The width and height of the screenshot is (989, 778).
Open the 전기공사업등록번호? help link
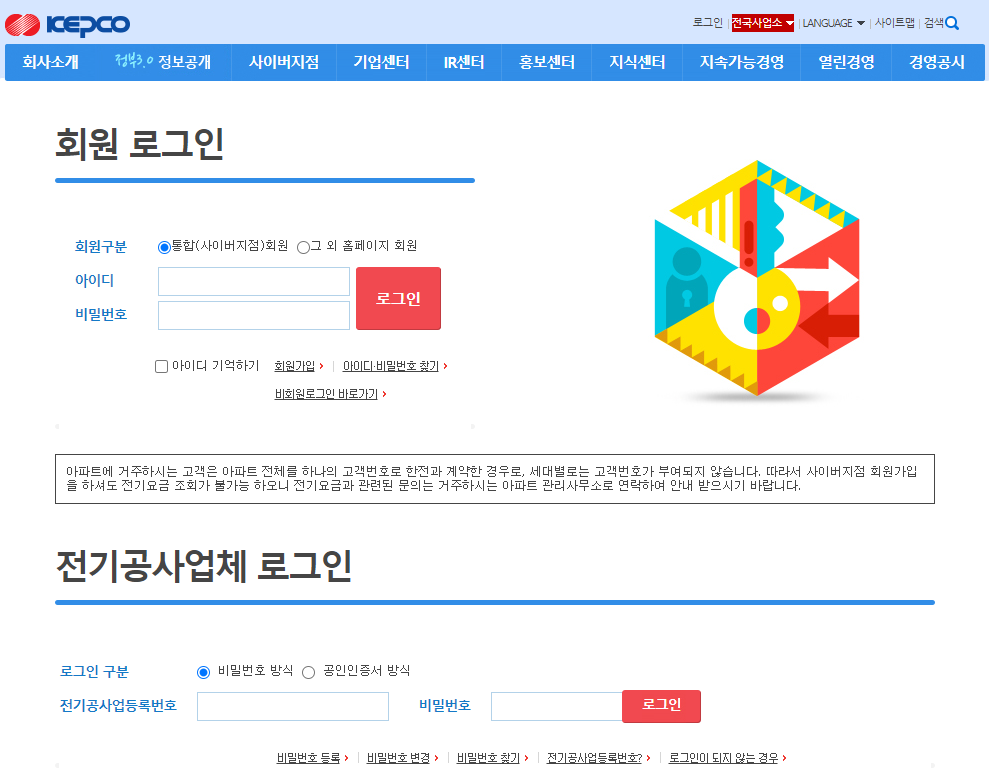coord(594,757)
